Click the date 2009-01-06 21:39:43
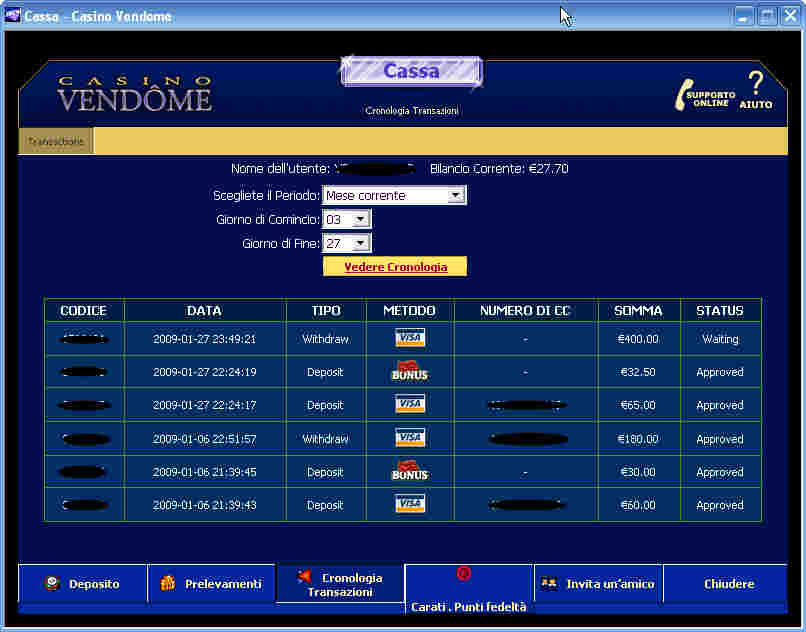The width and height of the screenshot is (806, 632). click(x=204, y=505)
